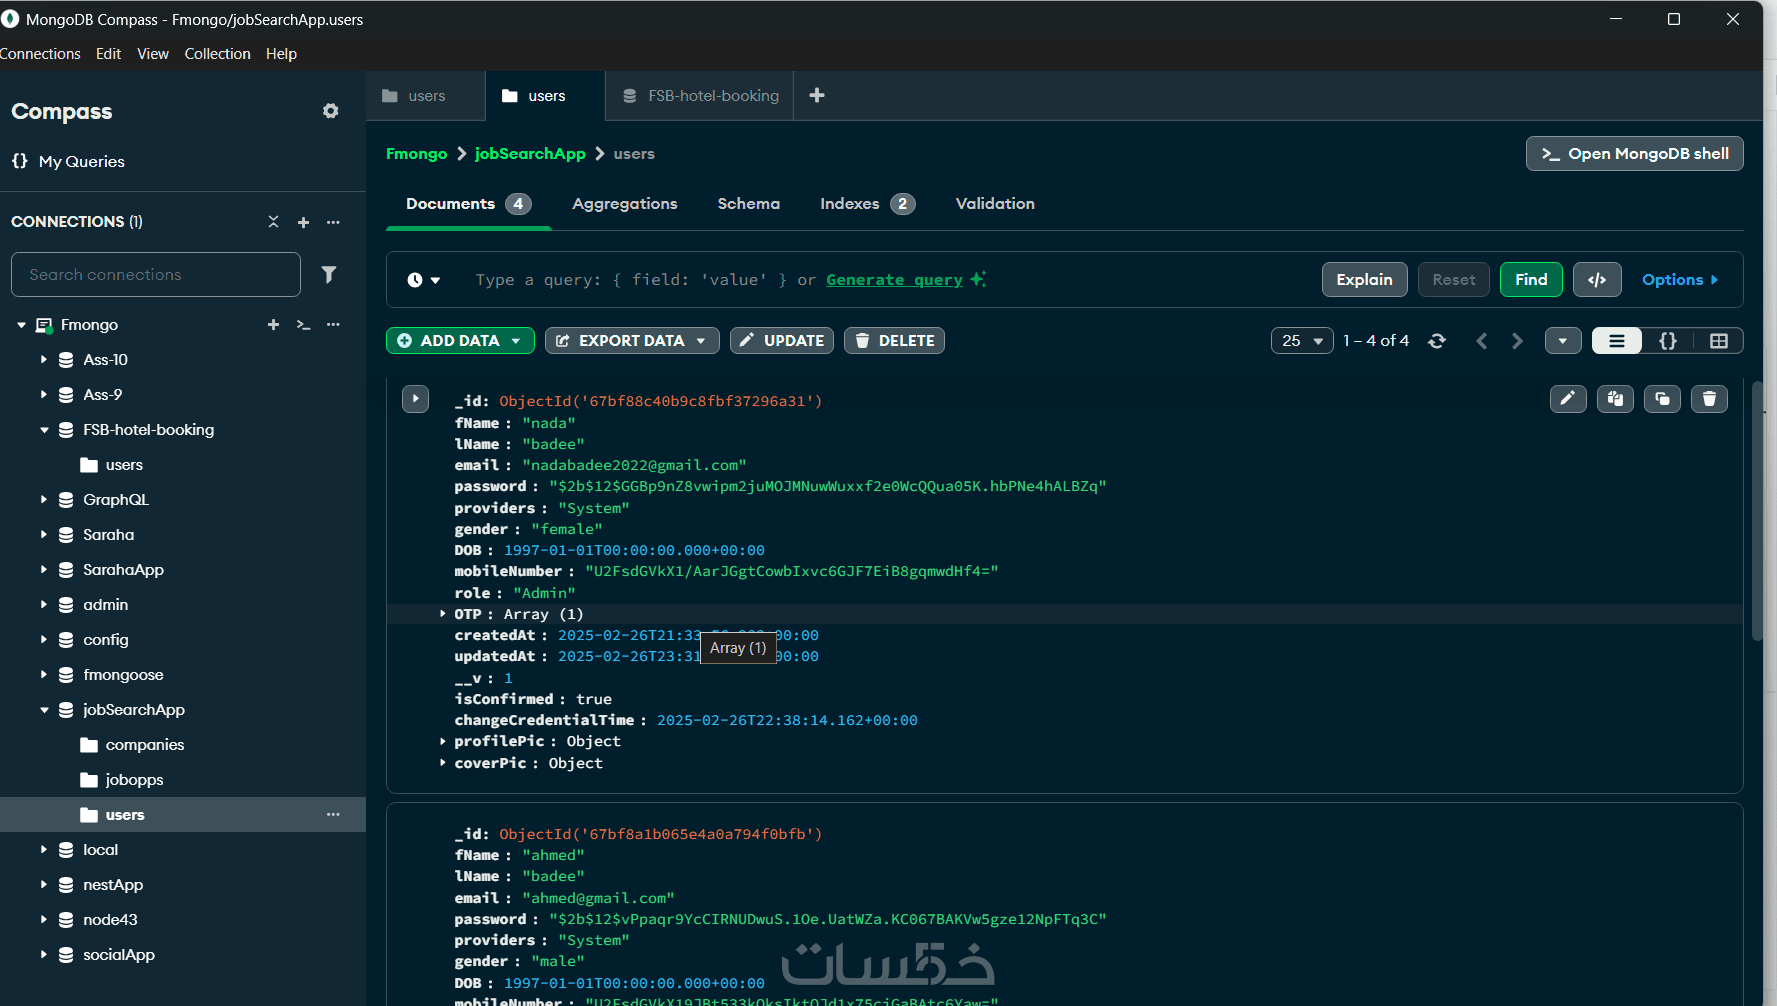The height and width of the screenshot is (1006, 1777).
Task: Copy nada's document to the clipboard
Action: point(1615,399)
